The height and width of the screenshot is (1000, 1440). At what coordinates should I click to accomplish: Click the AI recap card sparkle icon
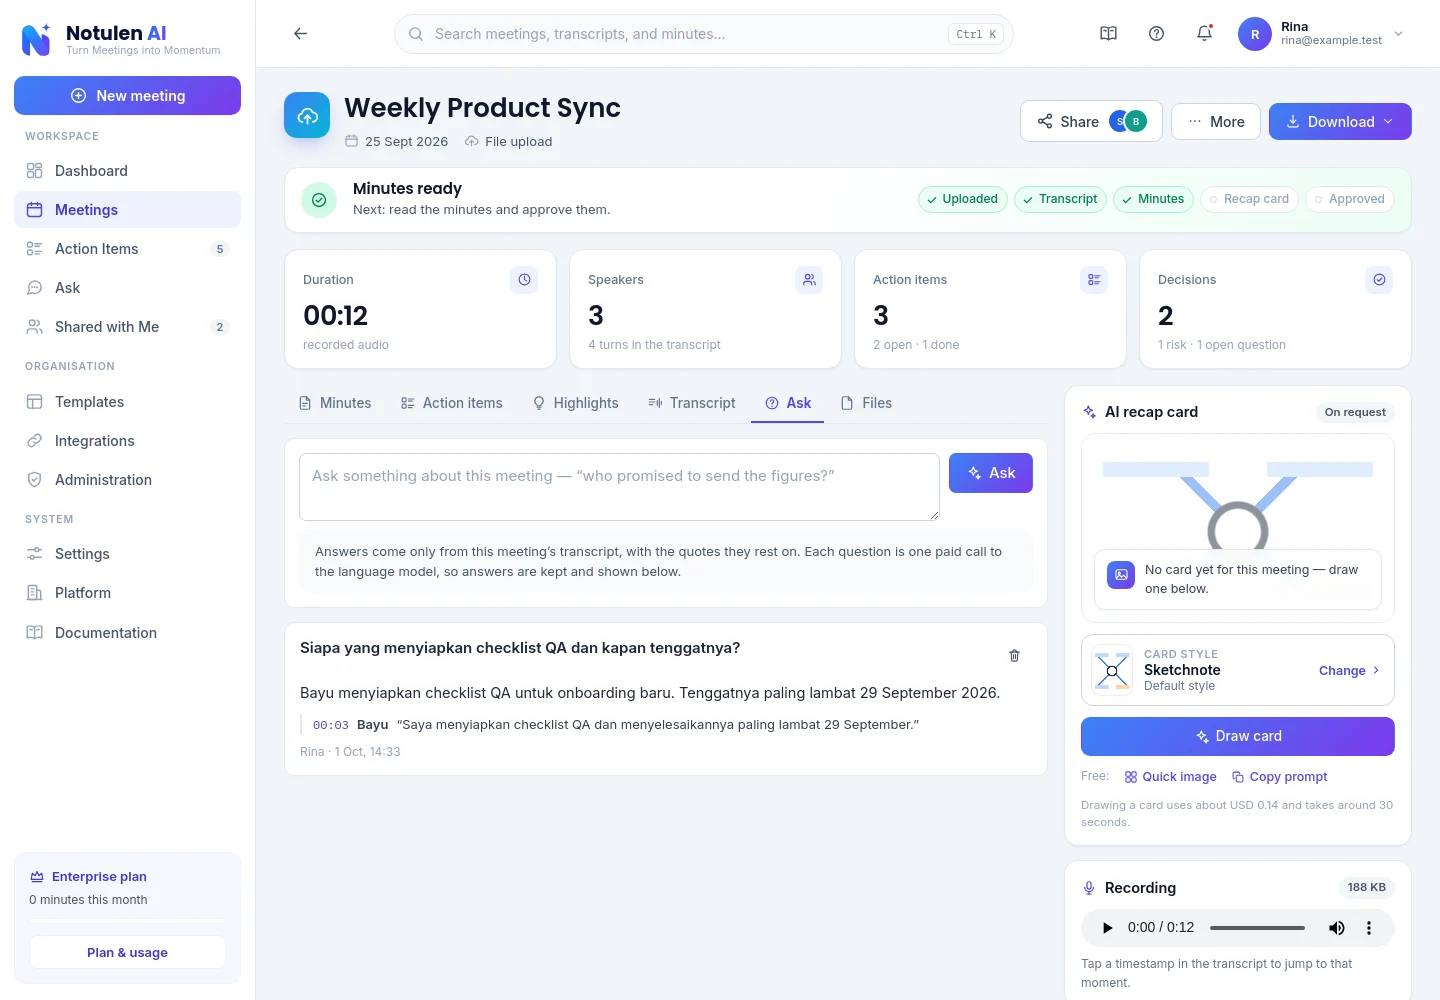pyautogui.click(x=1090, y=412)
